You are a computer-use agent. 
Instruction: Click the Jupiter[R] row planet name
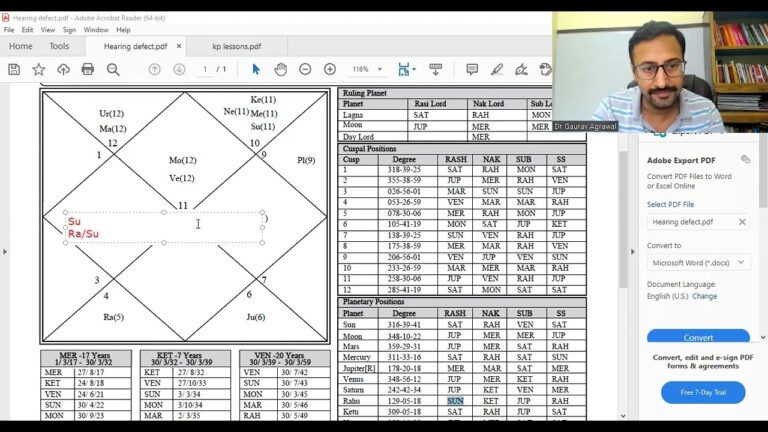click(359, 368)
